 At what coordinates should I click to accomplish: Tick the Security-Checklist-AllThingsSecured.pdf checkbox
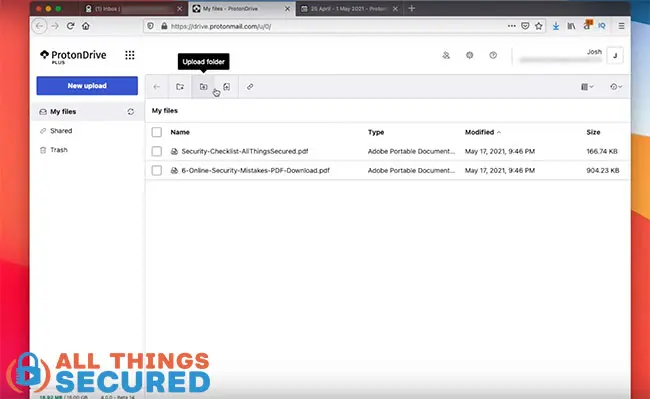157,151
